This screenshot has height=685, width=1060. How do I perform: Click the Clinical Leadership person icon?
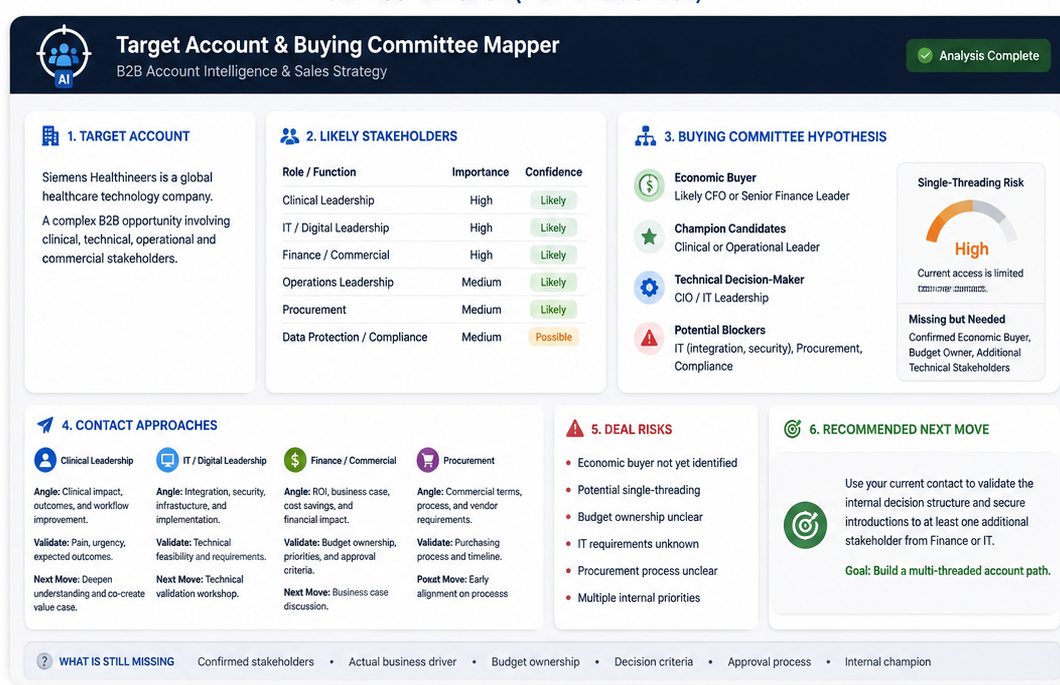(45, 460)
